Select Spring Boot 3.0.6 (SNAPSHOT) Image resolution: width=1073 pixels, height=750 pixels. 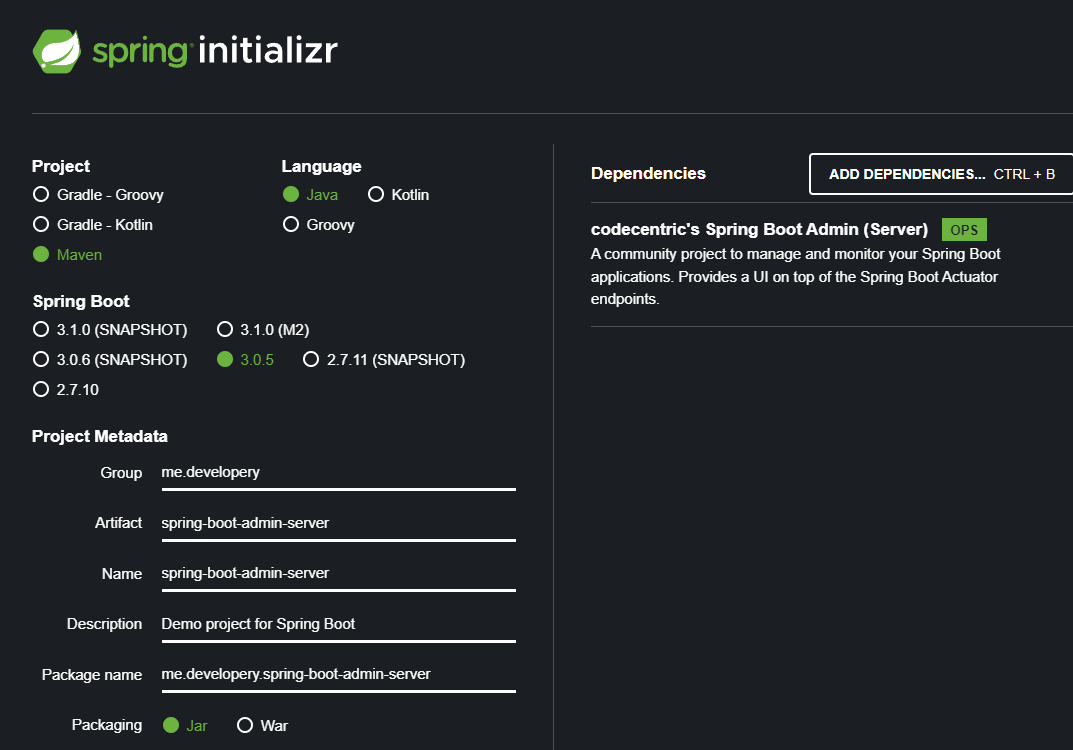110,360
